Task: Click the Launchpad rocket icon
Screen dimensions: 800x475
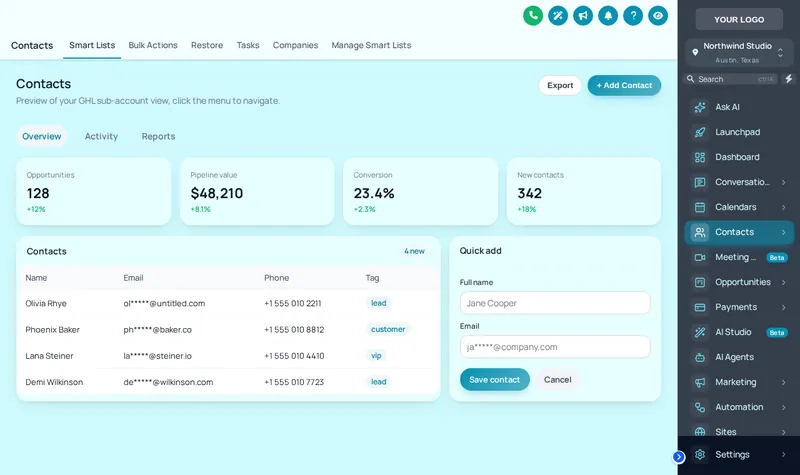Action: click(x=700, y=132)
